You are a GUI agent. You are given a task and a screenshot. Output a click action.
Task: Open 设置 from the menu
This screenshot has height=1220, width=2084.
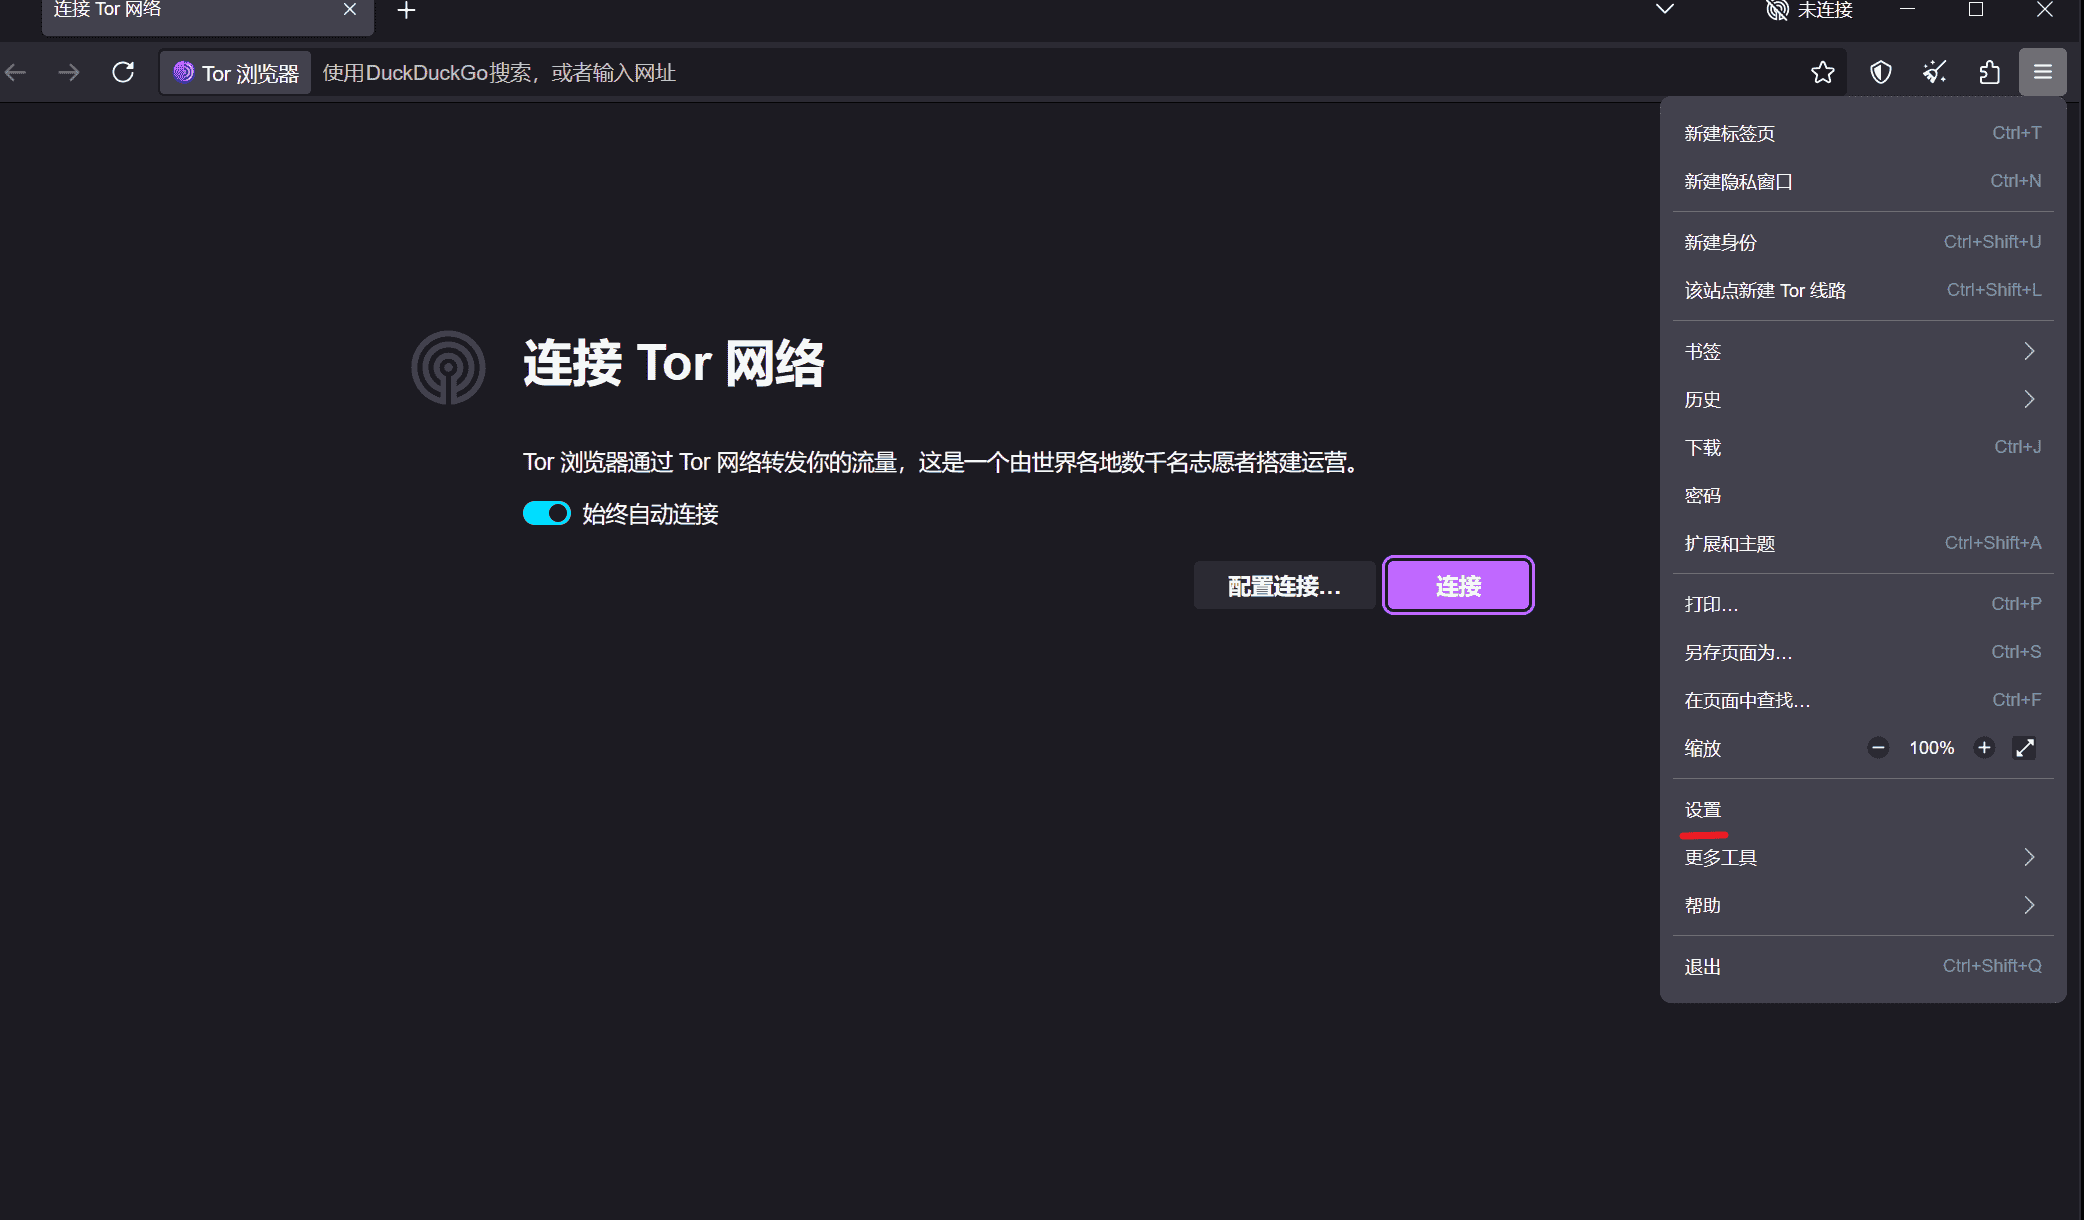(x=1863, y=809)
